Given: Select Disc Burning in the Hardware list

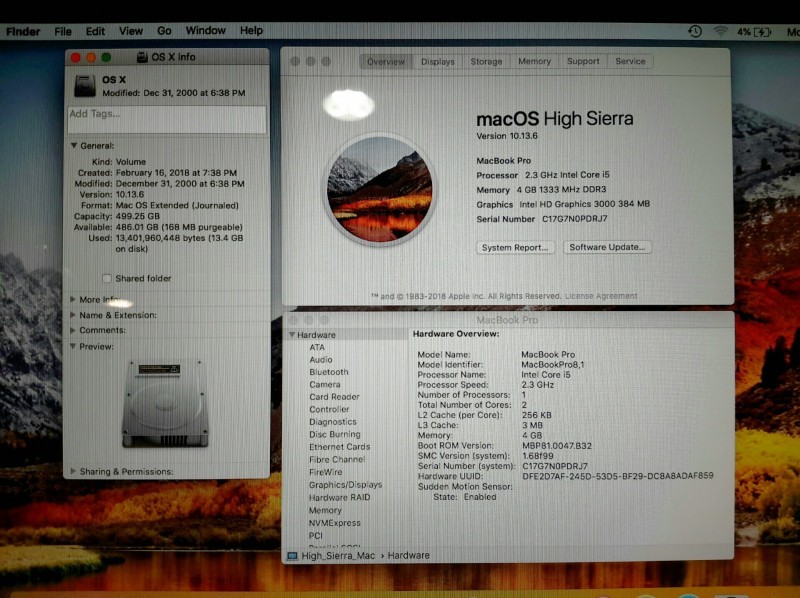Looking at the screenshot, I should [335, 434].
